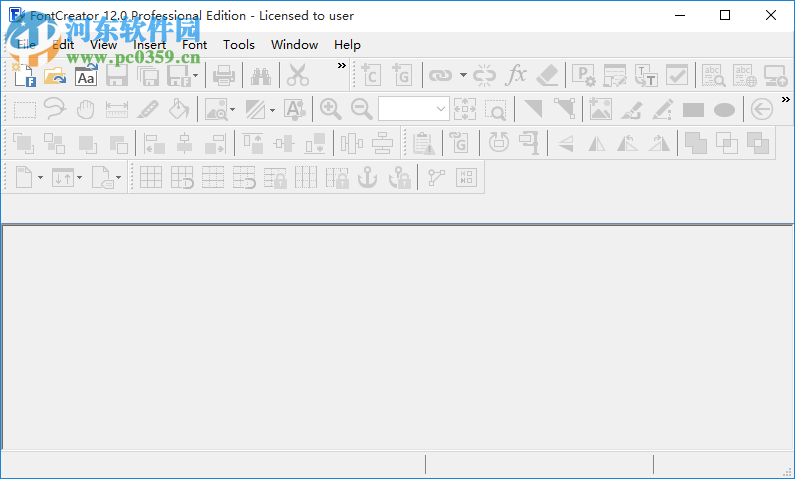795x479 pixels.
Task: Expand first toolbar overflow chevron
Action: coord(342,65)
